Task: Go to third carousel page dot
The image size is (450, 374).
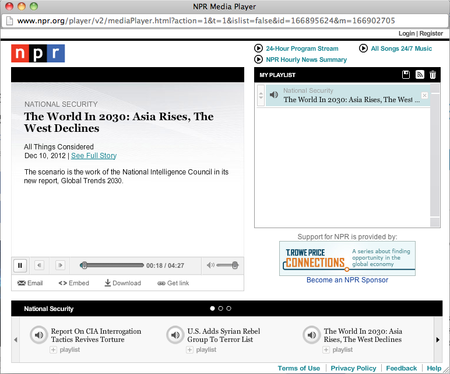Action: [x=229, y=309]
